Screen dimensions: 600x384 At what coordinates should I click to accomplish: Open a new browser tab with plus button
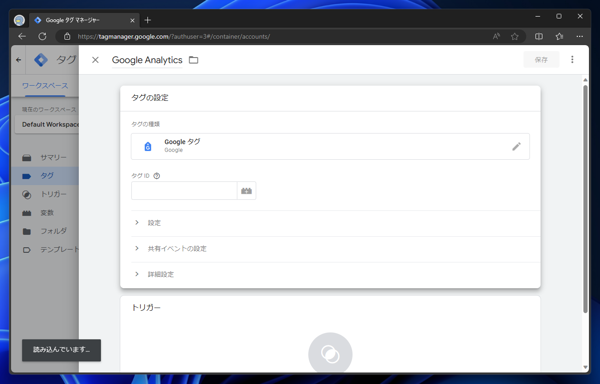point(148,20)
